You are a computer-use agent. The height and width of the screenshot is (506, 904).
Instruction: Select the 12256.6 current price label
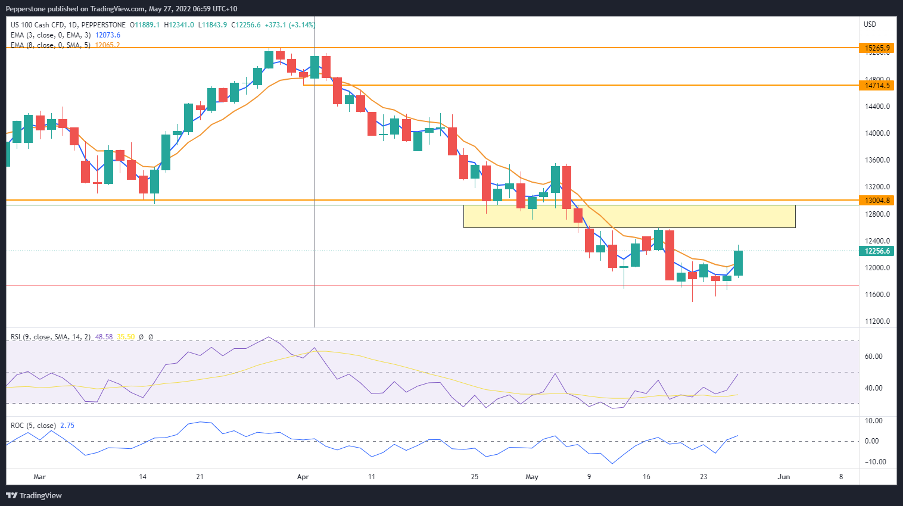pyautogui.click(x=876, y=251)
